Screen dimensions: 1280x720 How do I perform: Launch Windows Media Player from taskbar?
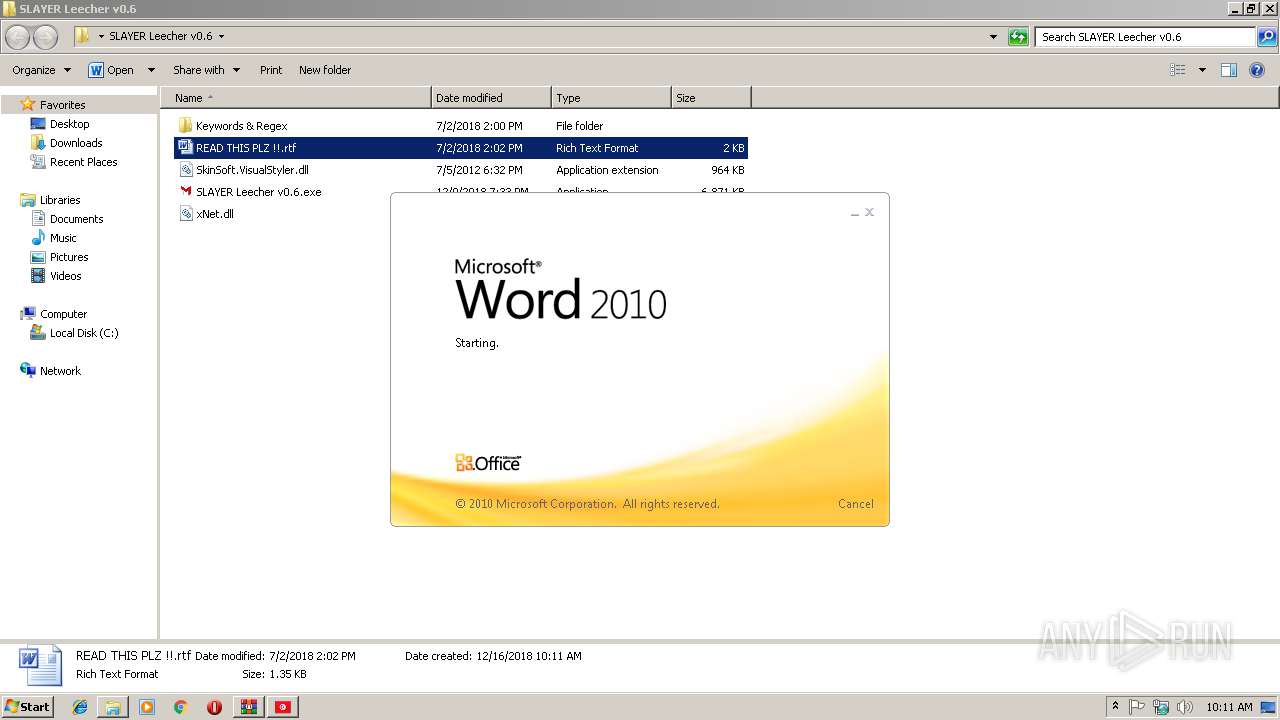pyautogui.click(x=147, y=707)
